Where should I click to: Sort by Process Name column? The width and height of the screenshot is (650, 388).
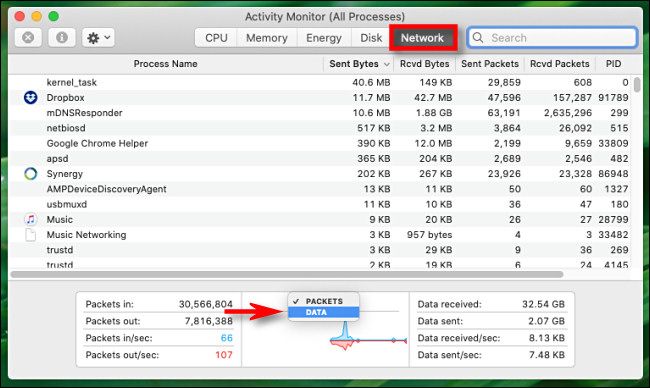coord(165,64)
